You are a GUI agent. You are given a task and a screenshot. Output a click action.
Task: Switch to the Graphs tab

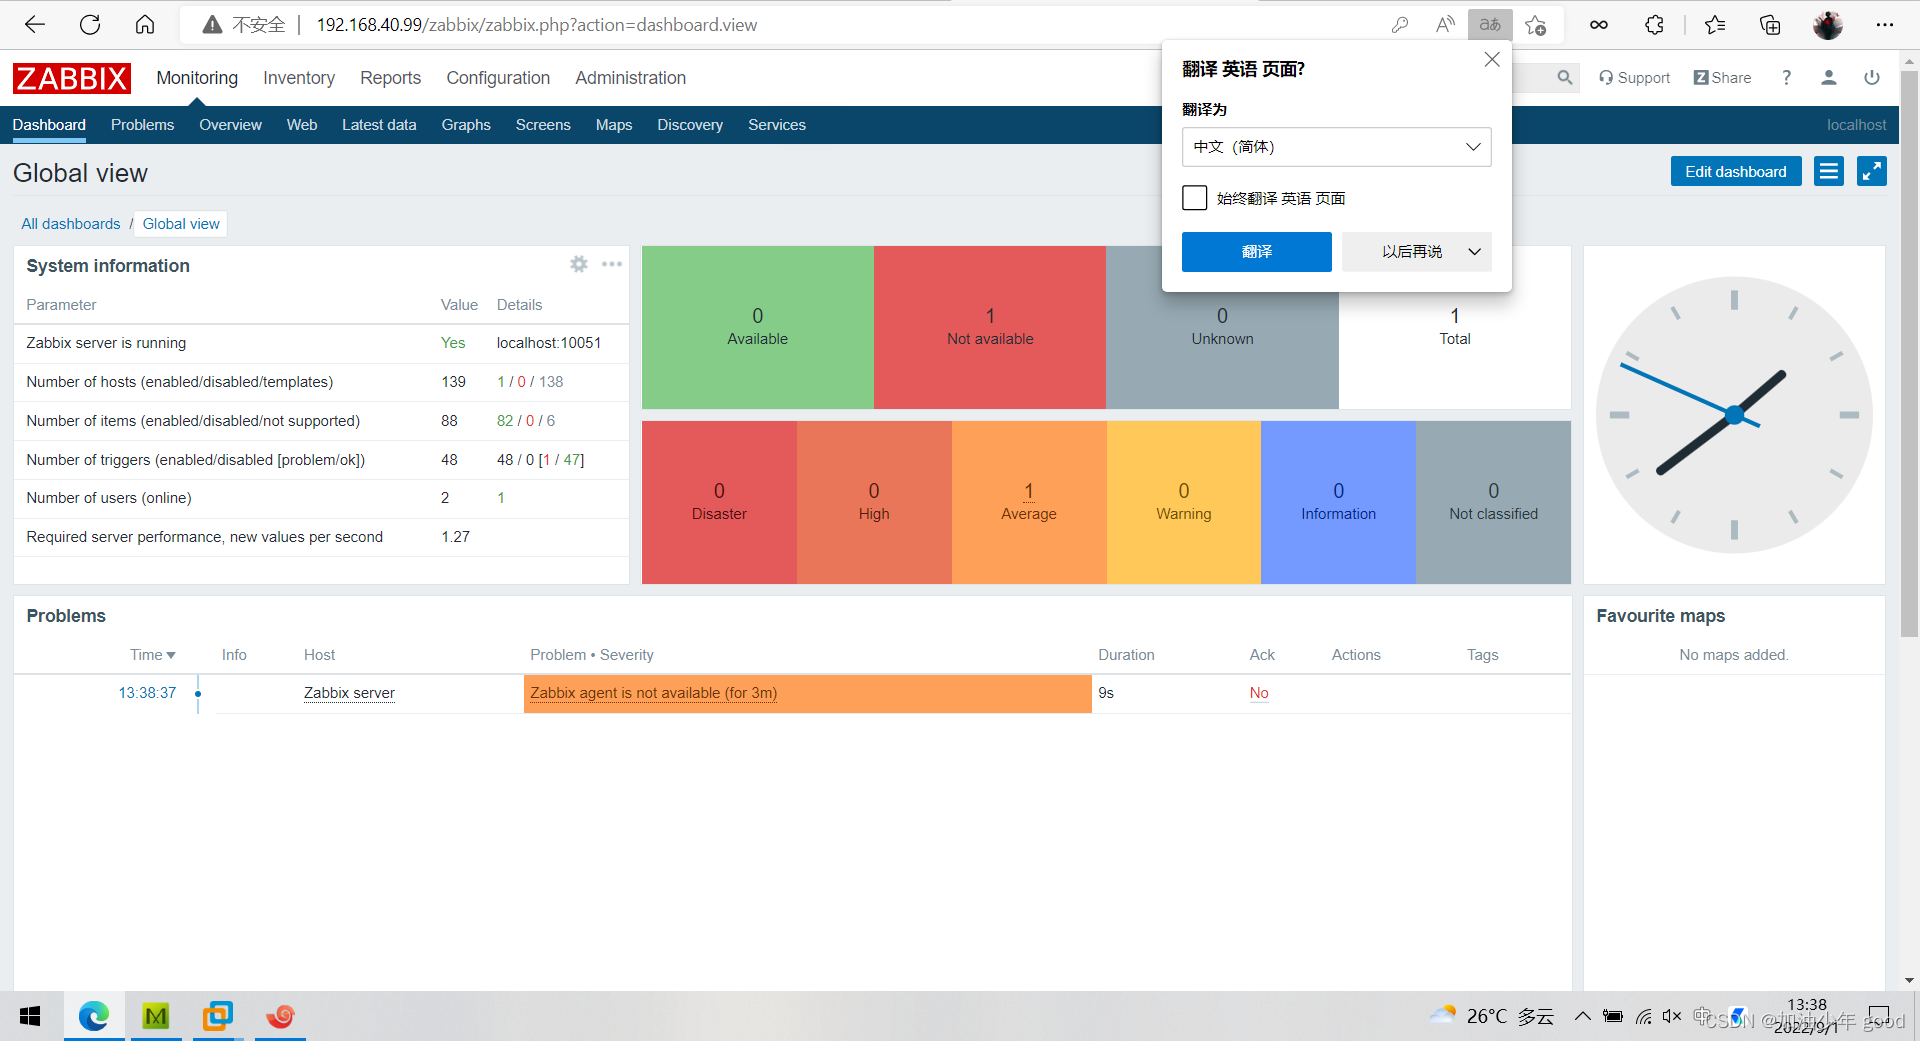tap(466, 125)
